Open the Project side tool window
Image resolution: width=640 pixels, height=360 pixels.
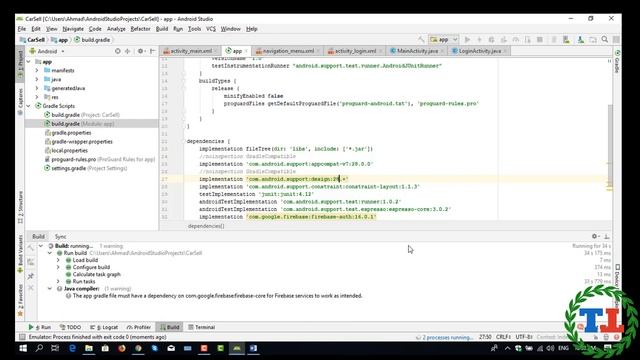(20, 64)
